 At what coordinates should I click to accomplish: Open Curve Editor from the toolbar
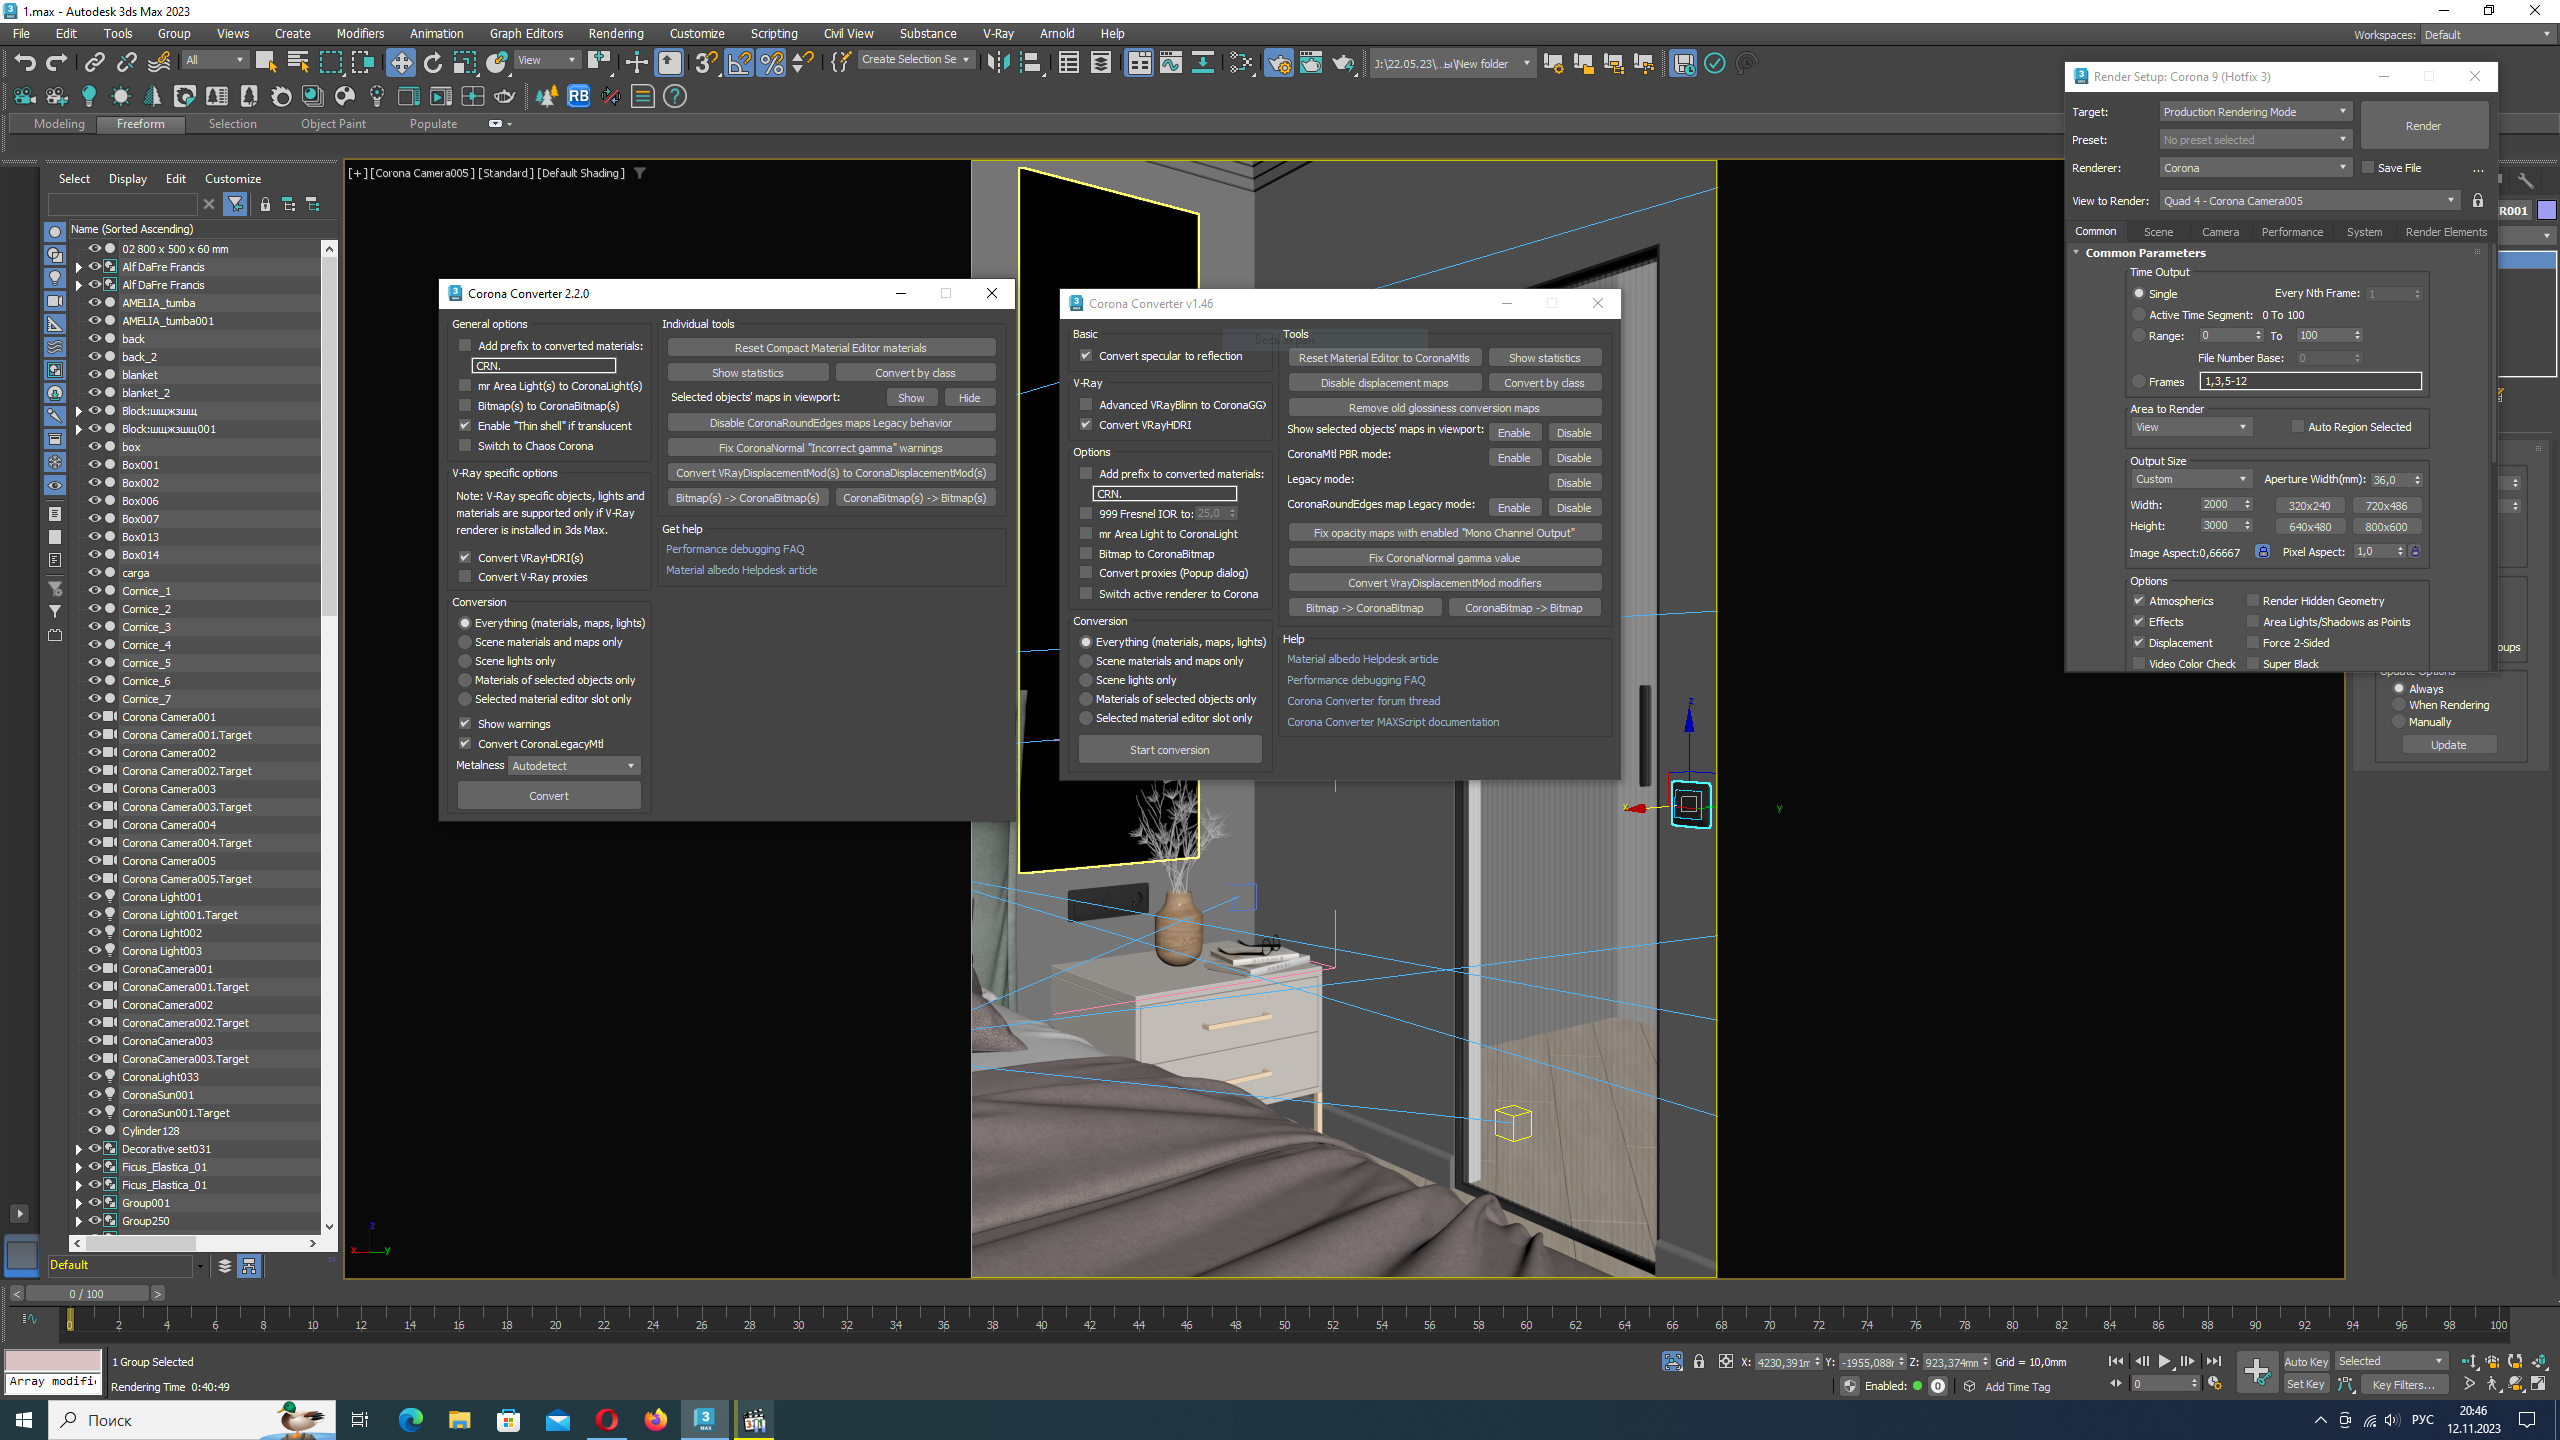pyautogui.click(x=1171, y=63)
